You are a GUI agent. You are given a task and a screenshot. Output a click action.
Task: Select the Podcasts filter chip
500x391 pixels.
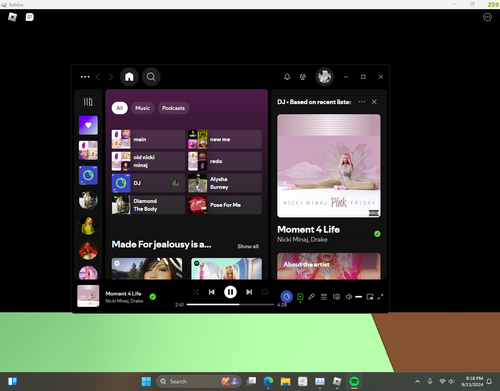(173, 108)
